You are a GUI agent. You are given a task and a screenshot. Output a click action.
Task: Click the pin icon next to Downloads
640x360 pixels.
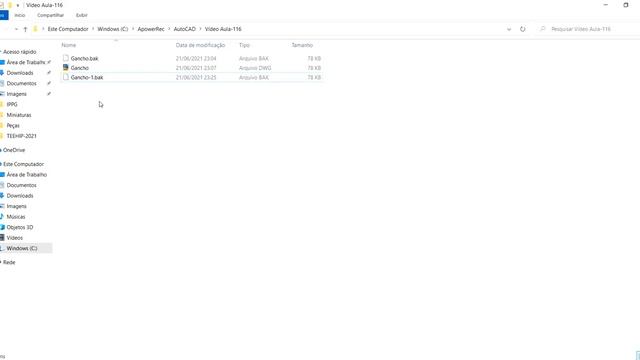[x=49, y=73]
